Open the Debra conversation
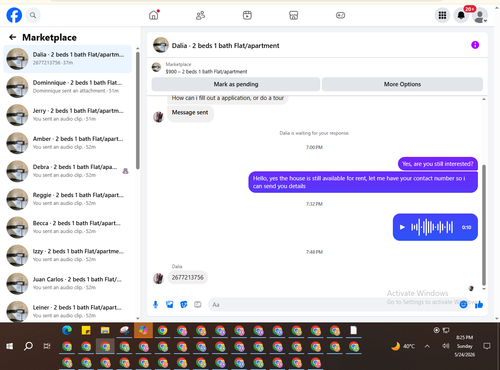Image resolution: width=500 pixels, height=370 pixels. pos(68,171)
